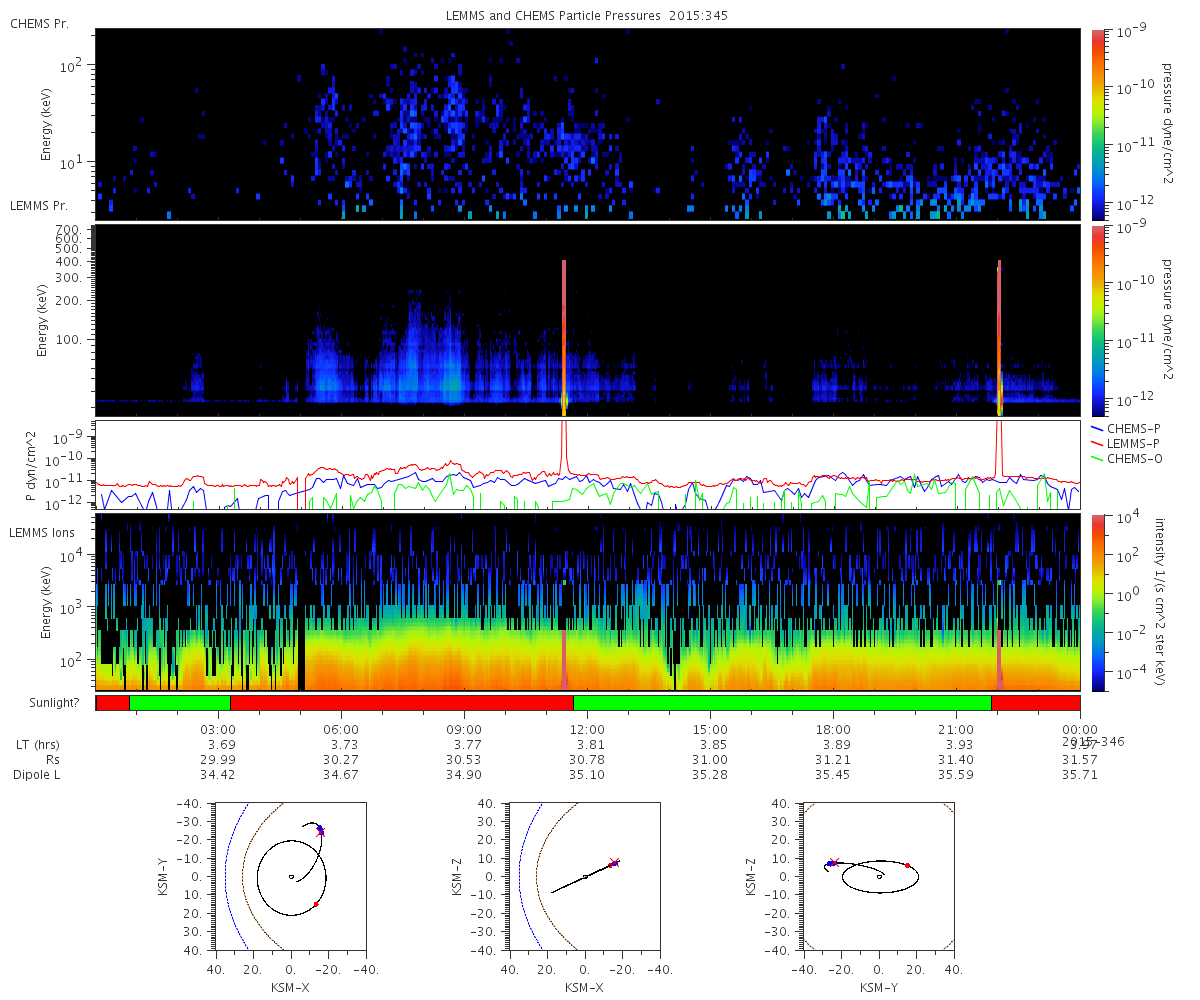Click the Rs value 30.78
Image resolution: width=1200 pixels, height=1000 pixels.
click(587, 760)
